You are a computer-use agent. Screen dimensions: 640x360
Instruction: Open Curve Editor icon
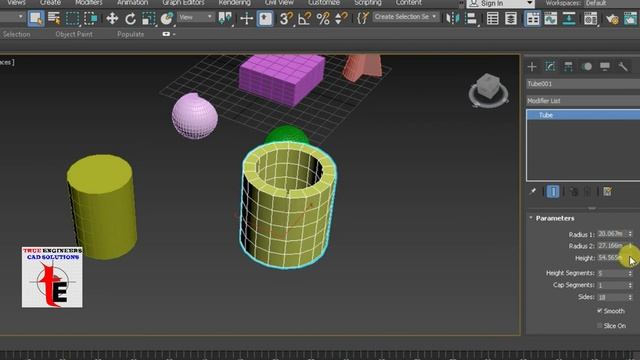551,18
